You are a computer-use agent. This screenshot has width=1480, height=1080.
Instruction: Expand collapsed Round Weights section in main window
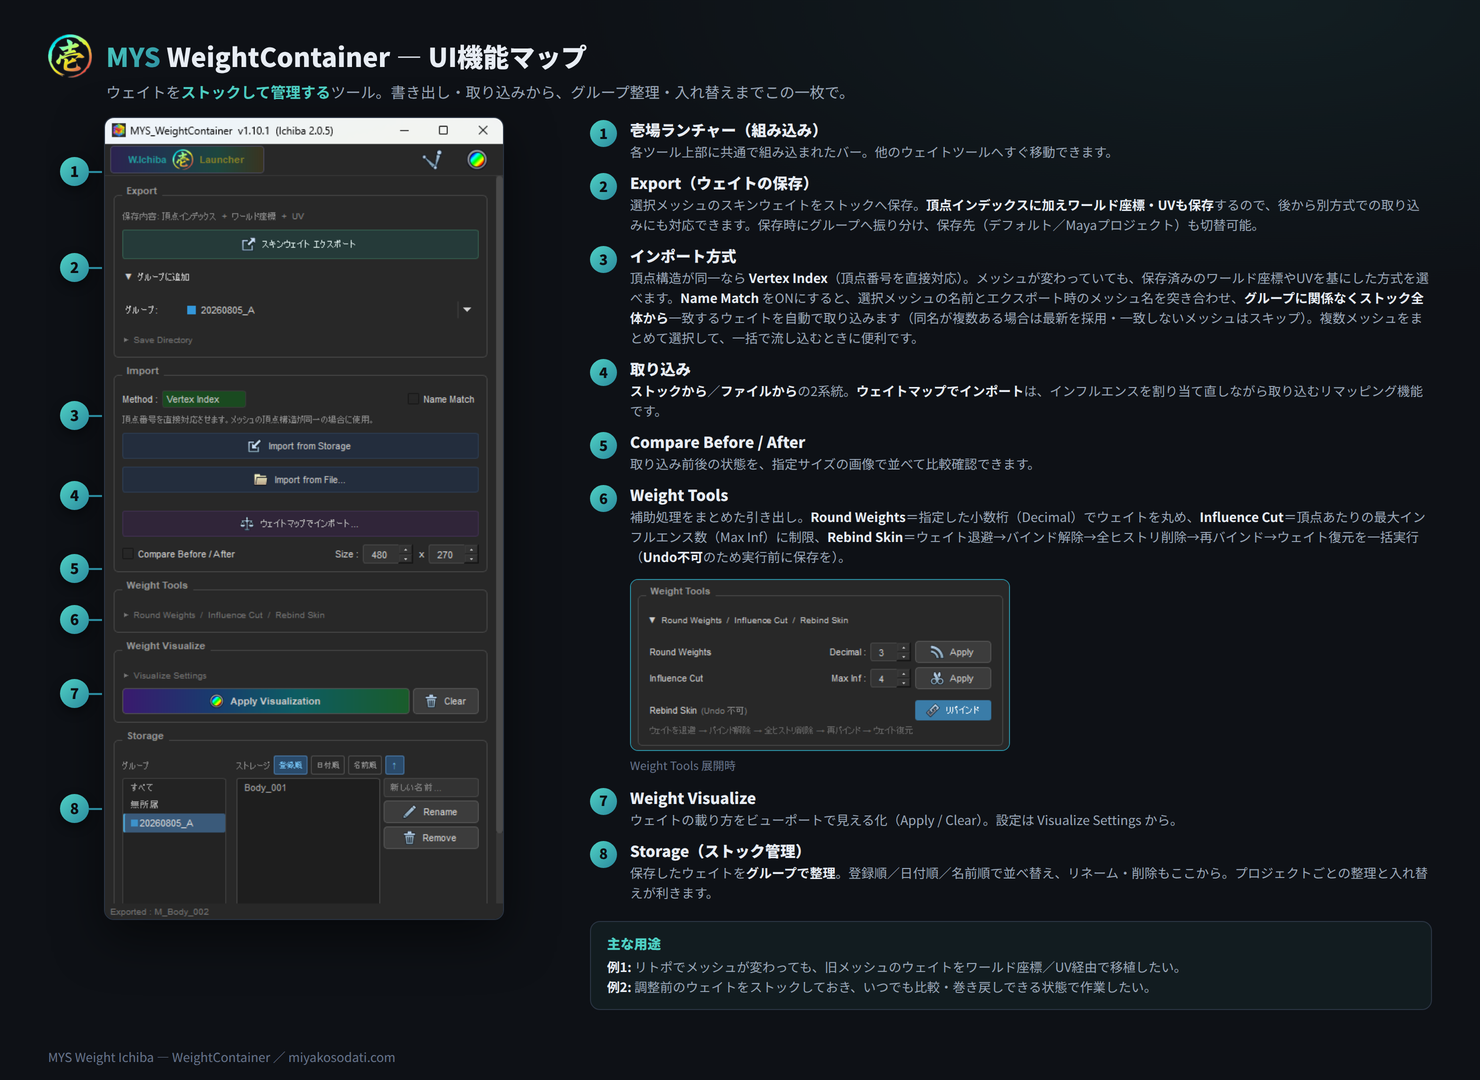224,615
